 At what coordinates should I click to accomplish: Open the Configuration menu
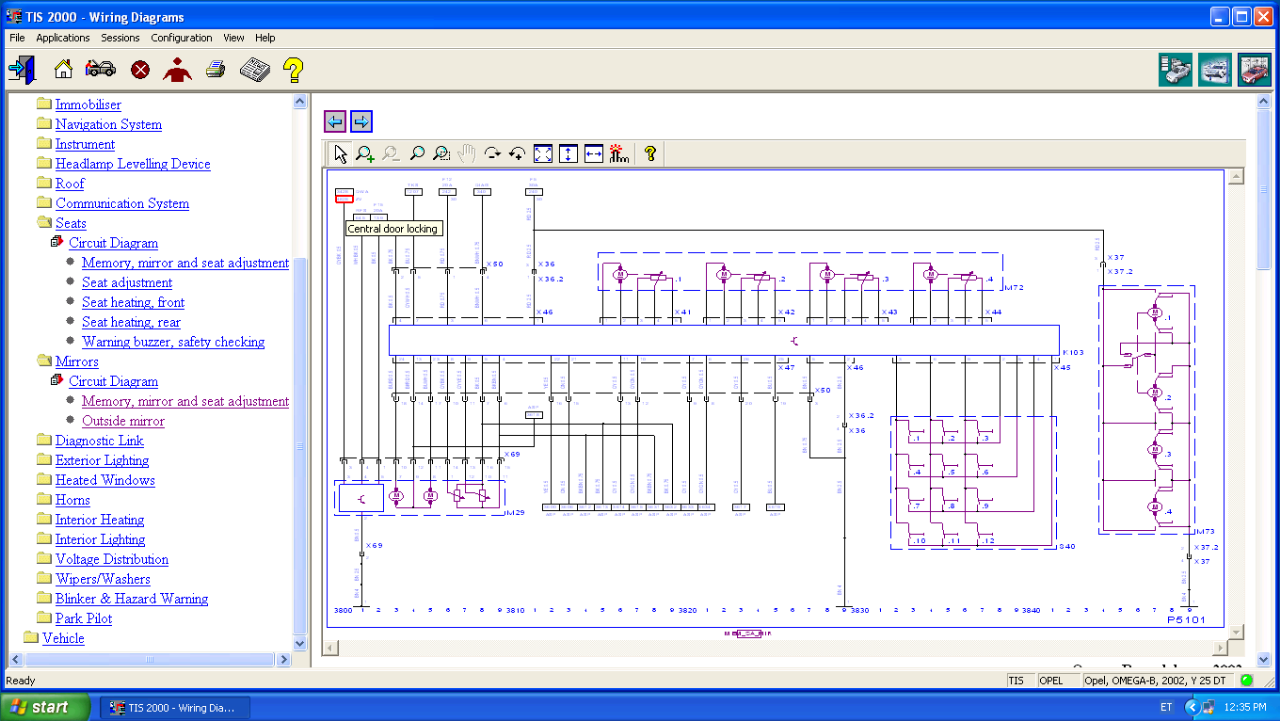tap(181, 38)
